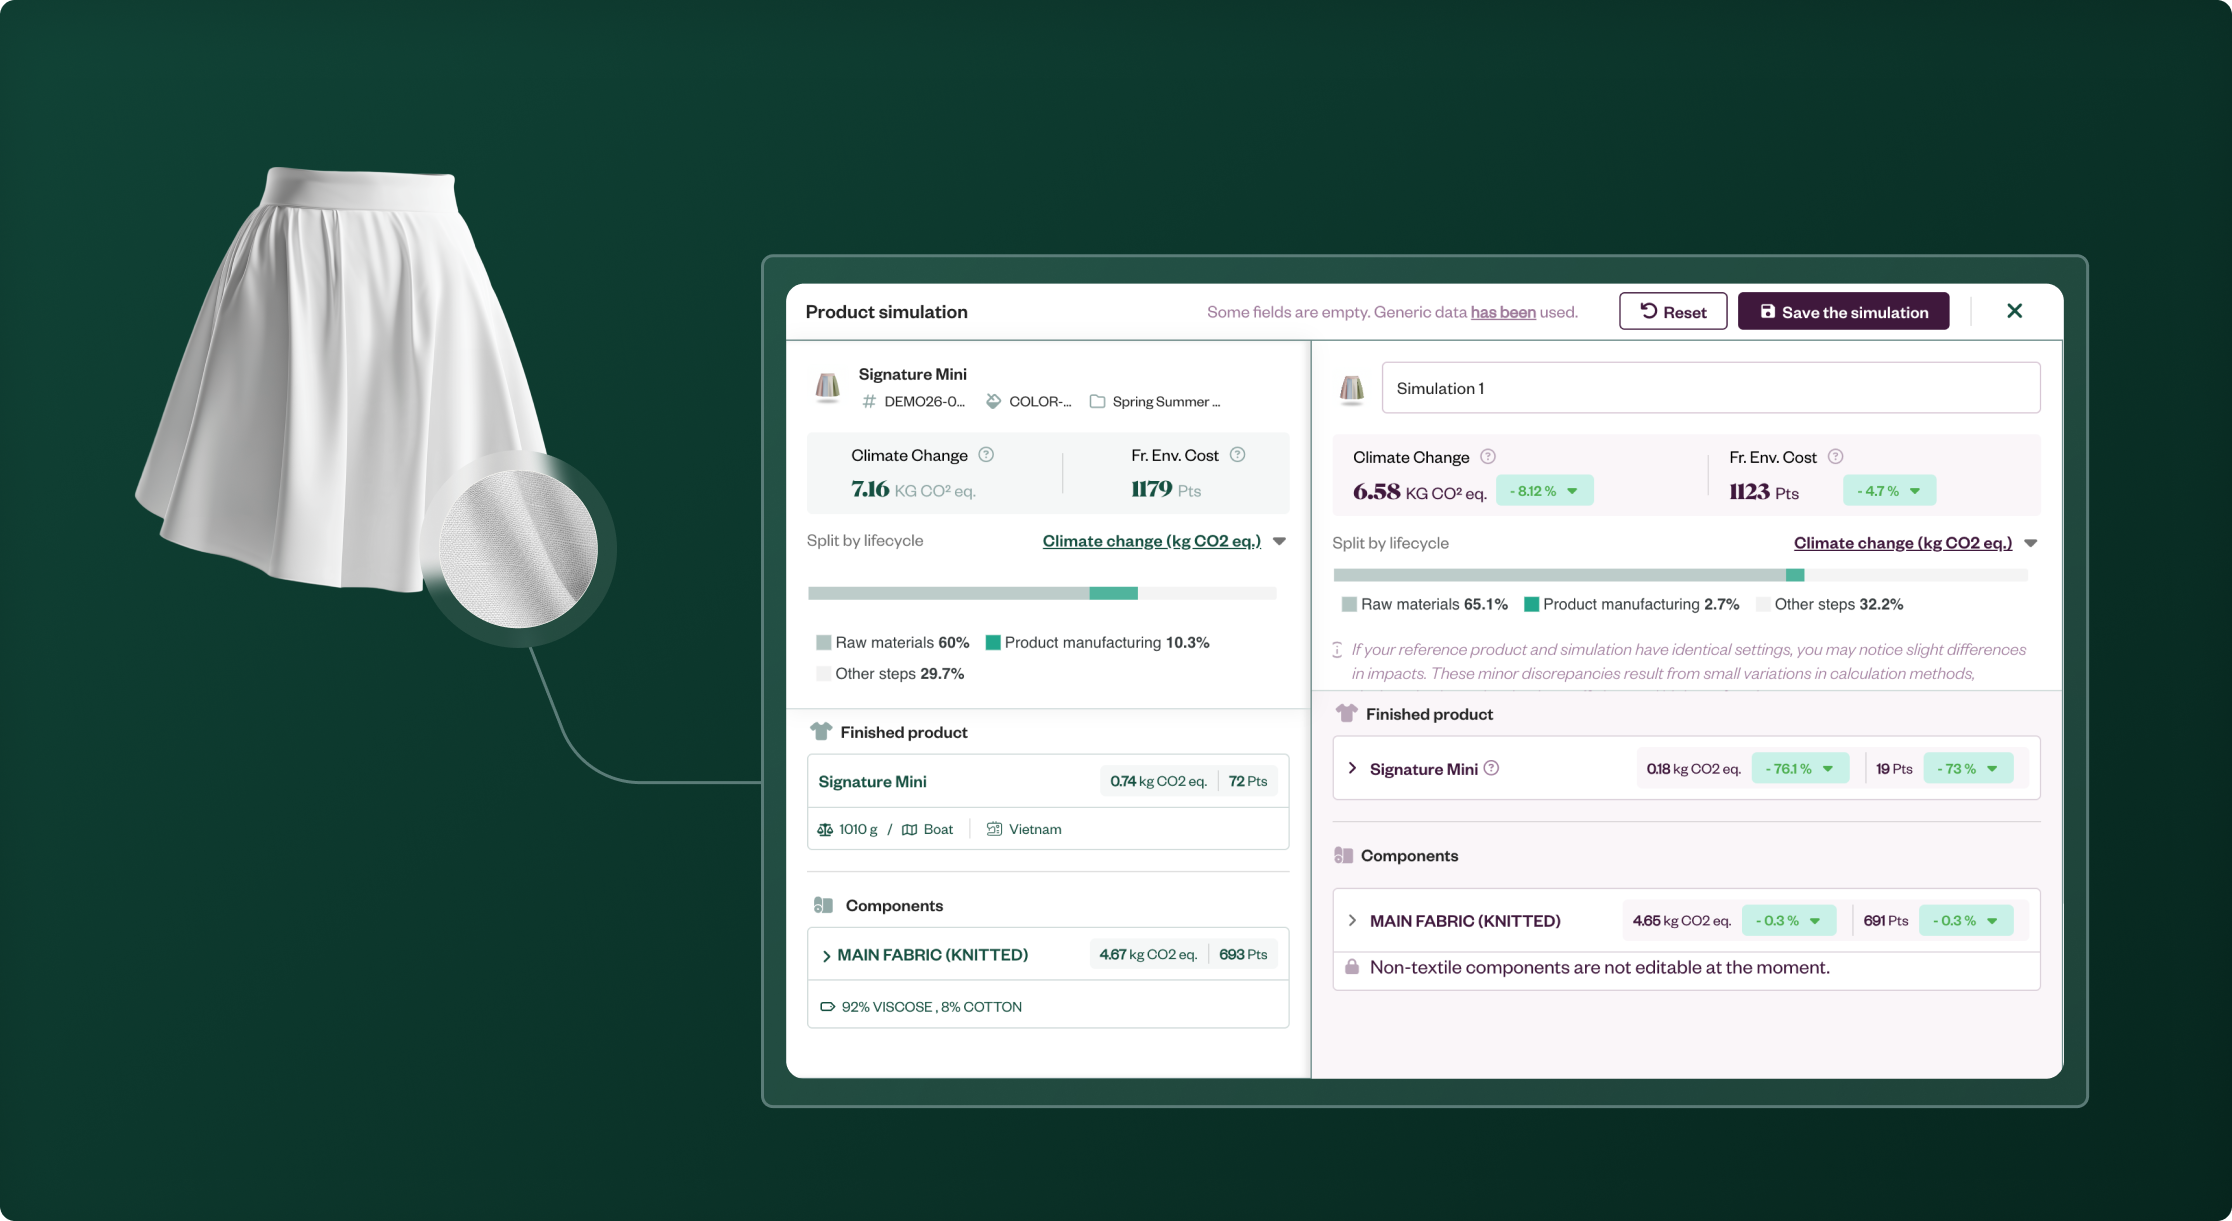Screen dimensions: 2232x1221
Task: Click the 'has been' link
Action: (1502, 312)
